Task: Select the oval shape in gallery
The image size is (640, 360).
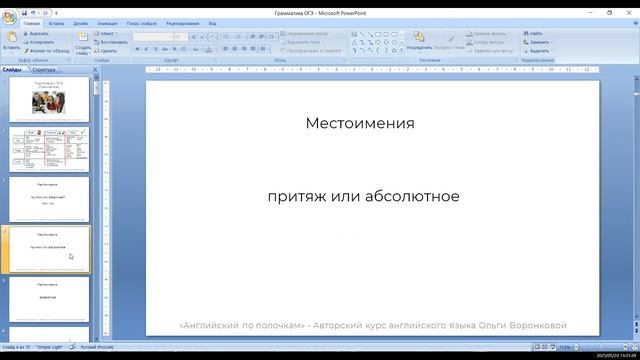Action: (x=386, y=34)
